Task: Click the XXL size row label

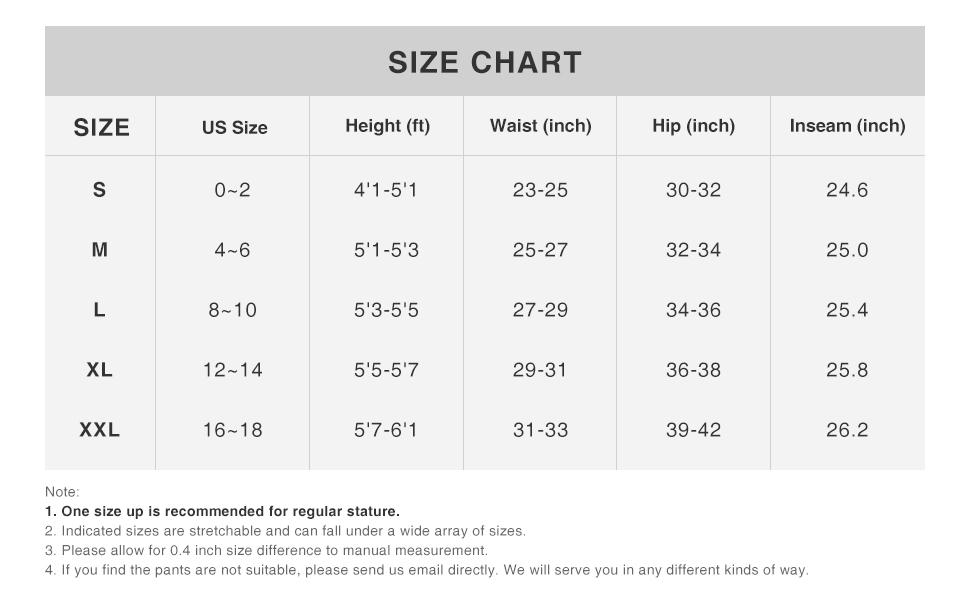Action: [x=99, y=430]
